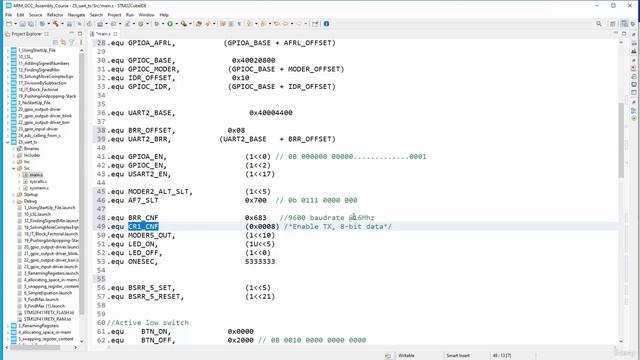Maximize the Project Explorer panel

80,34
